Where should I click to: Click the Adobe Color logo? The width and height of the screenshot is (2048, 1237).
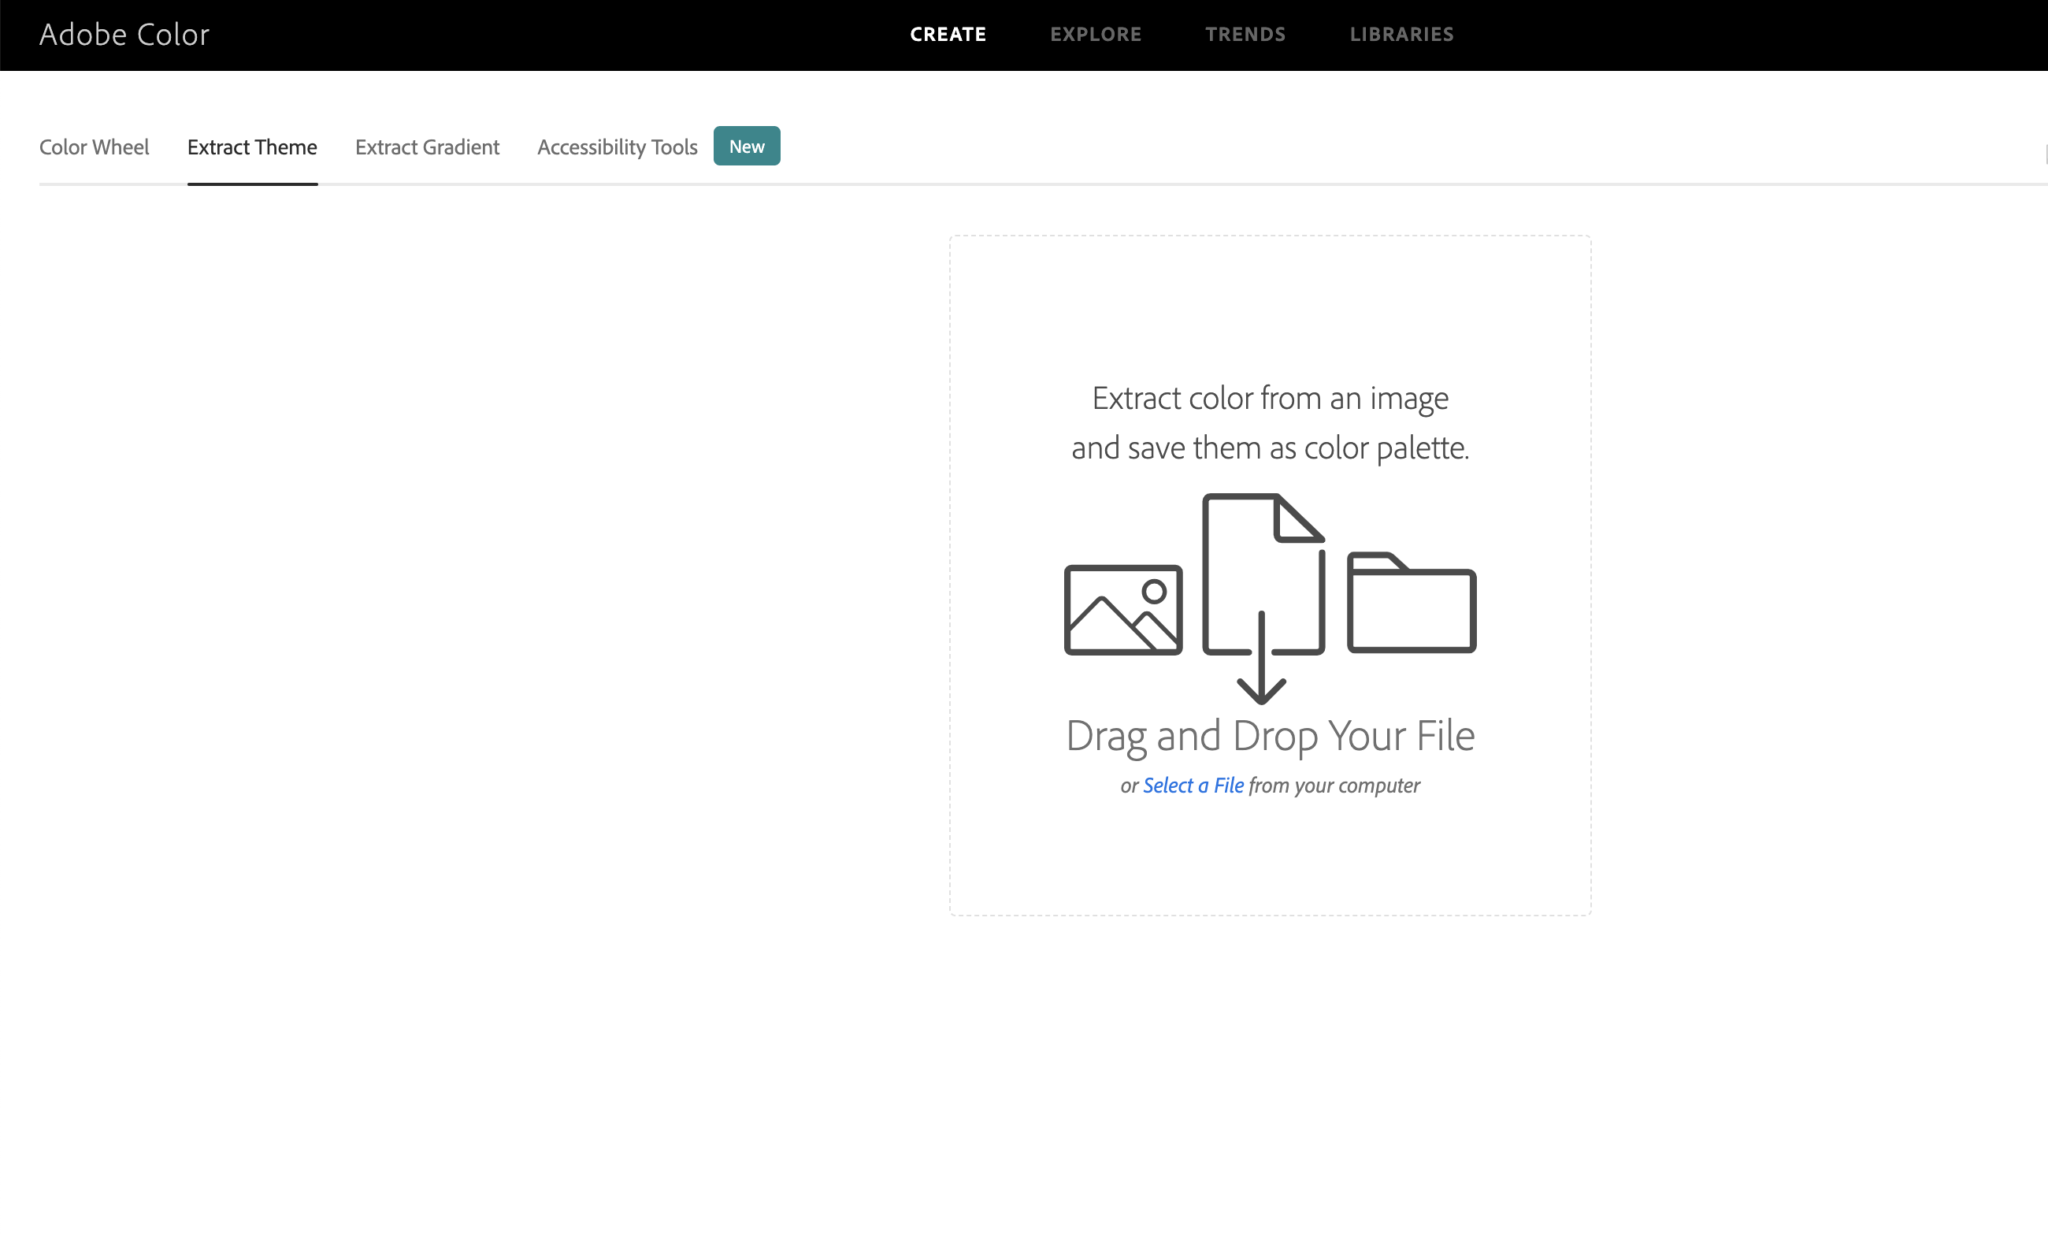click(x=124, y=34)
